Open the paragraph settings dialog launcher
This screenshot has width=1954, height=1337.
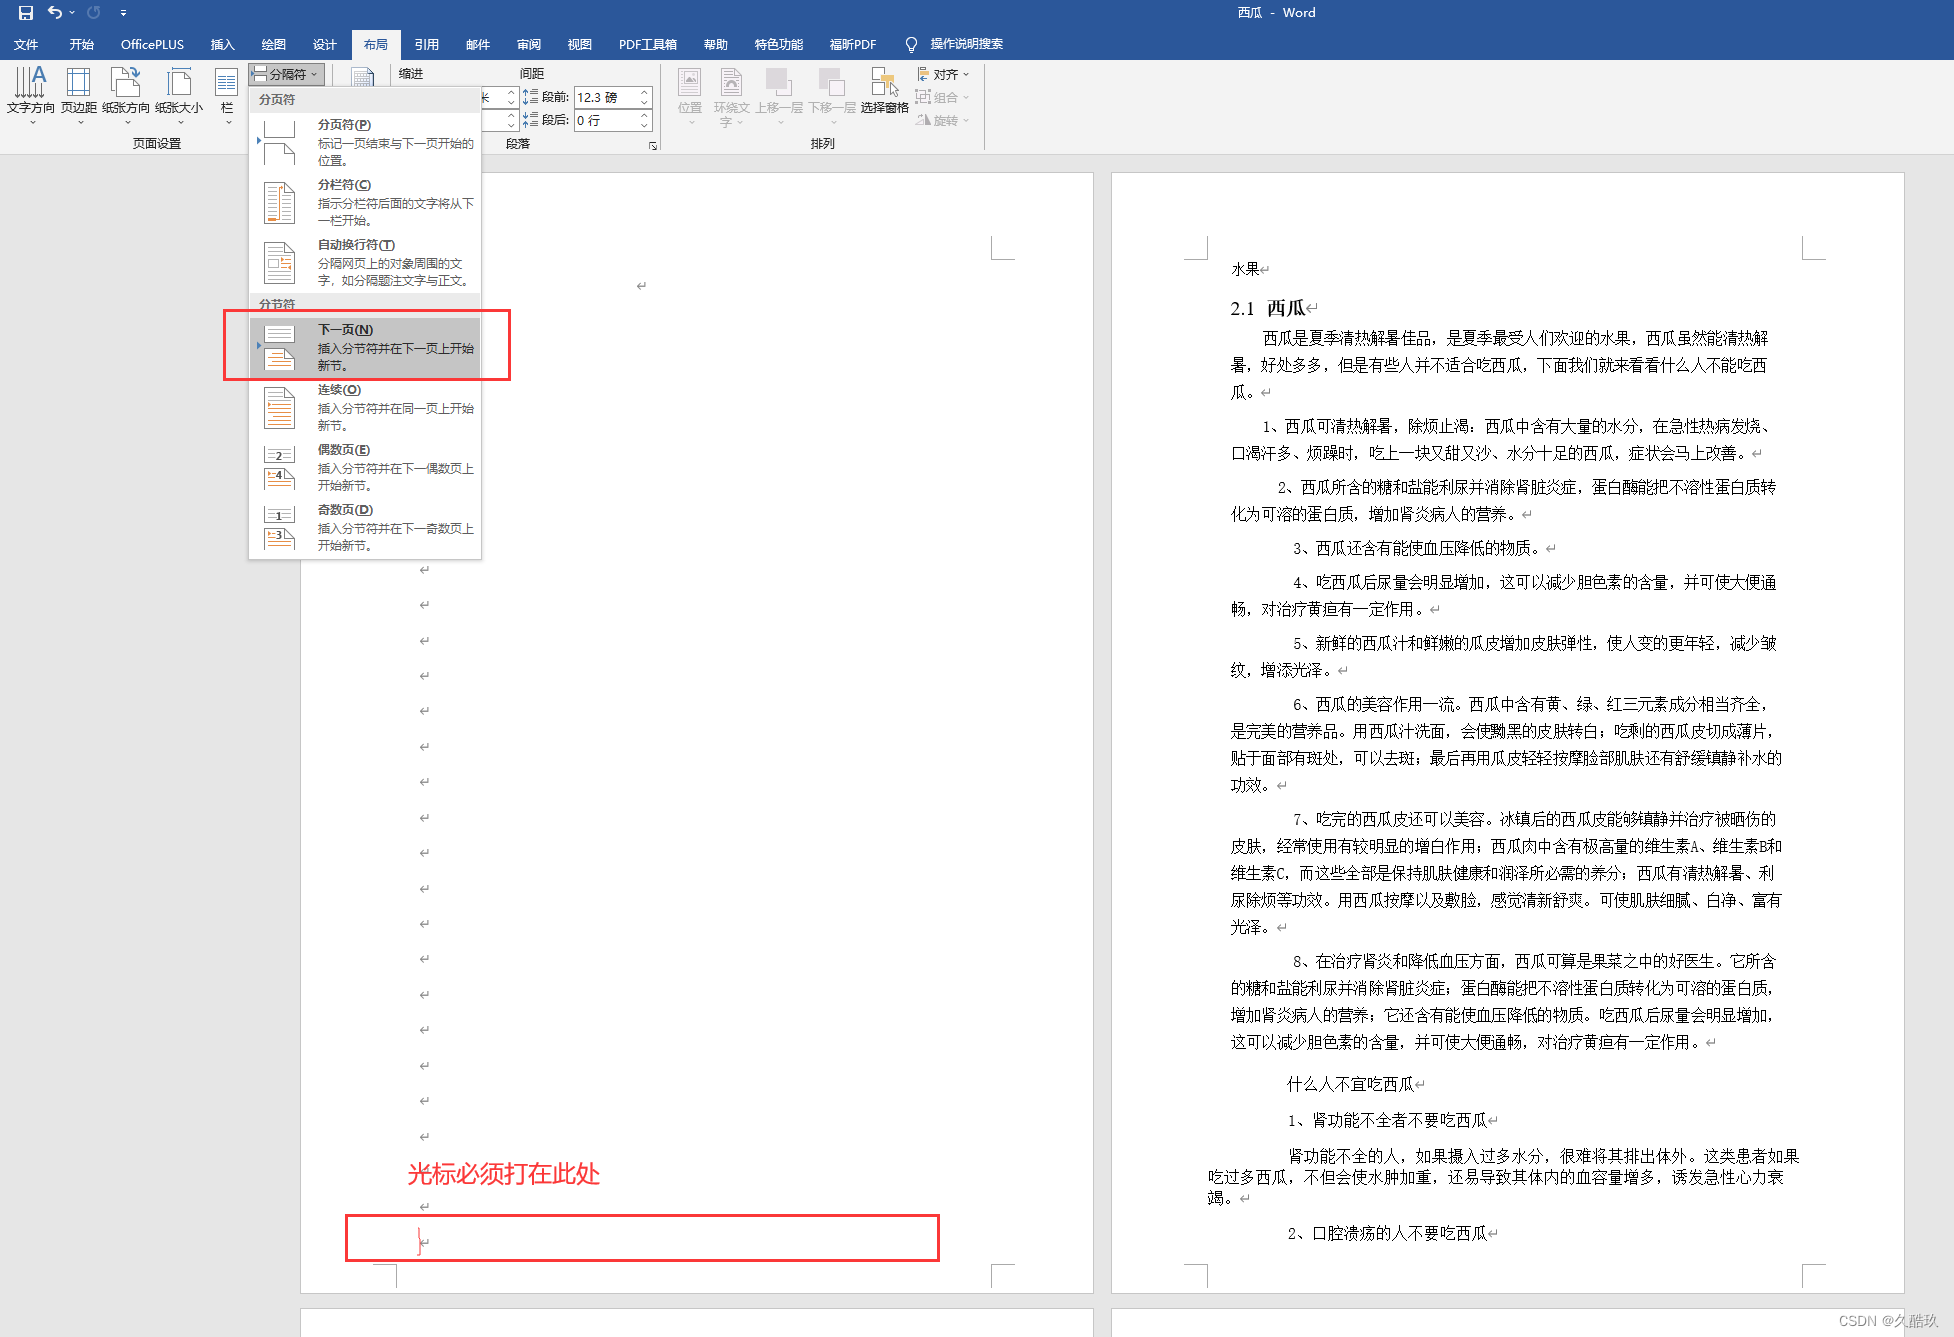(x=653, y=146)
